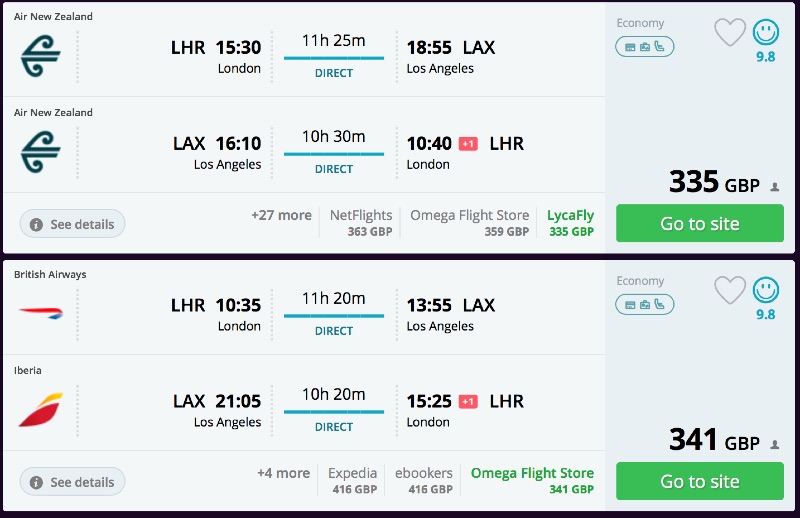This screenshot has width=800, height=518.
Task: Click amenities icons on the Air New Zealand result
Action: 645,46
